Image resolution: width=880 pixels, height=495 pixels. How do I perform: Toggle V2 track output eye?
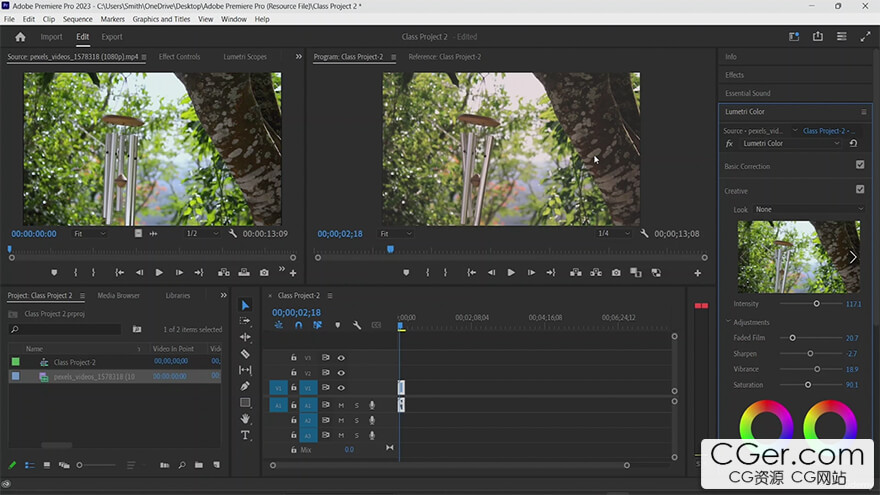click(x=341, y=373)
